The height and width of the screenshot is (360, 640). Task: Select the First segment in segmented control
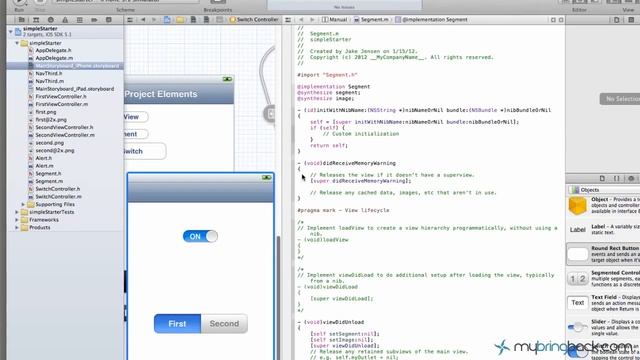[177, 324]
